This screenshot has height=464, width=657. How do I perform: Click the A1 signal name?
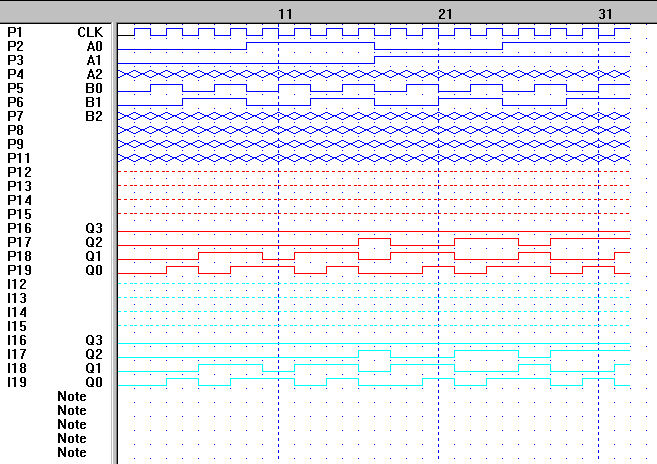pyautogui.click(x=95, y=60)
